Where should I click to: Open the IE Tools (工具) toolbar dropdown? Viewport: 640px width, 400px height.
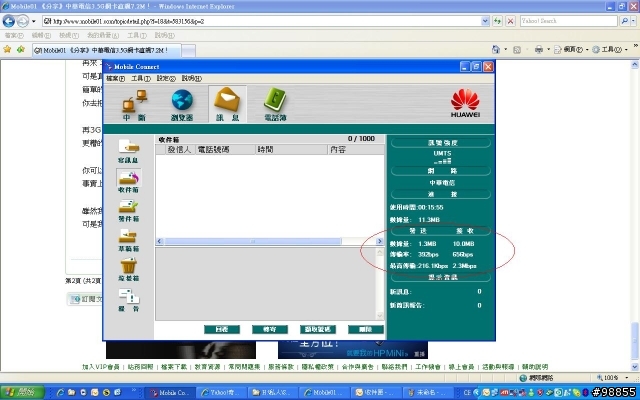(x=609, y=50)
